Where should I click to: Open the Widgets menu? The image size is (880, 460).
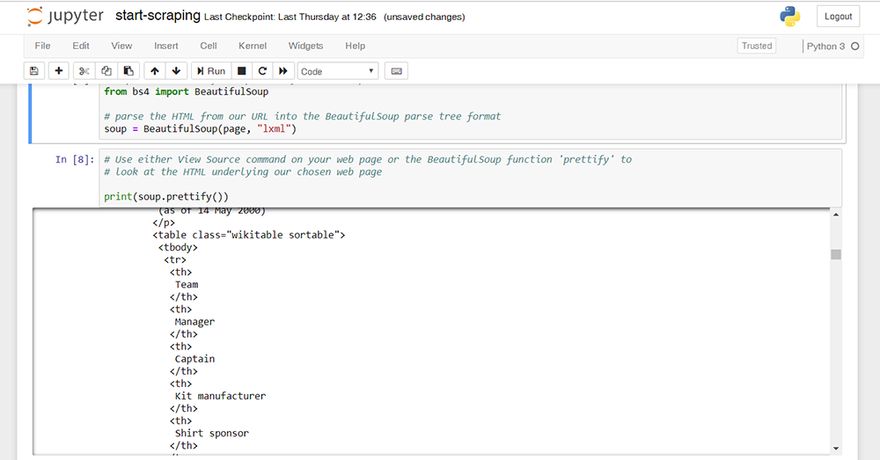tap(306, 46)
